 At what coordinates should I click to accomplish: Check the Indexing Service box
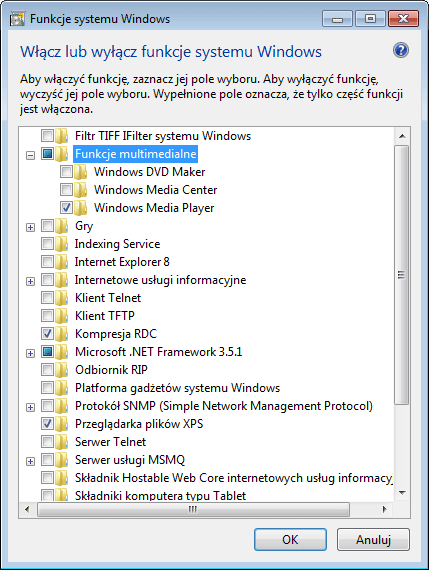click(x=47, y=243)
